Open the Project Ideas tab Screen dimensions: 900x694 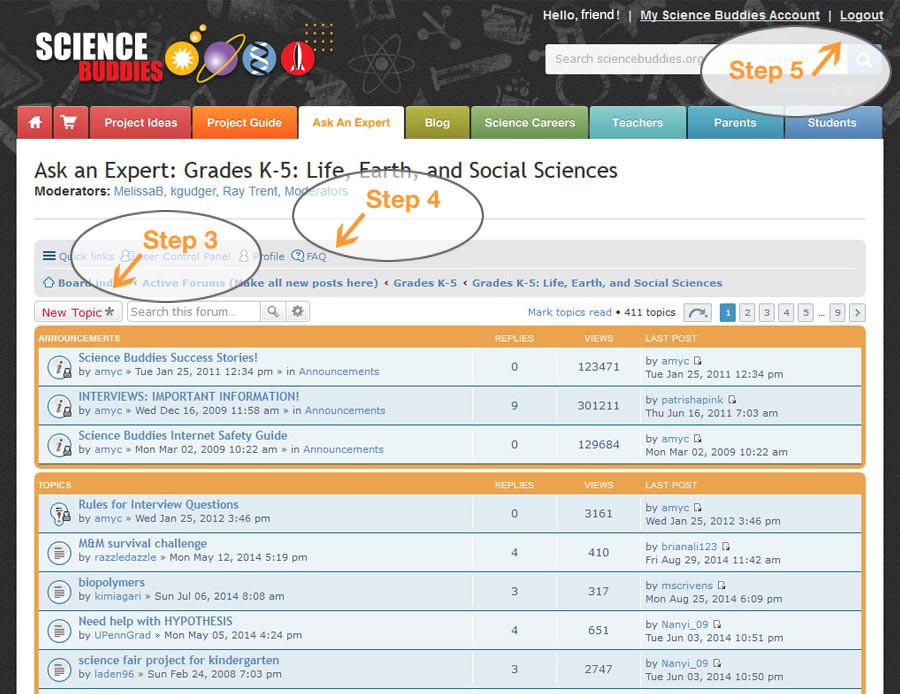(x=141, y=122)
